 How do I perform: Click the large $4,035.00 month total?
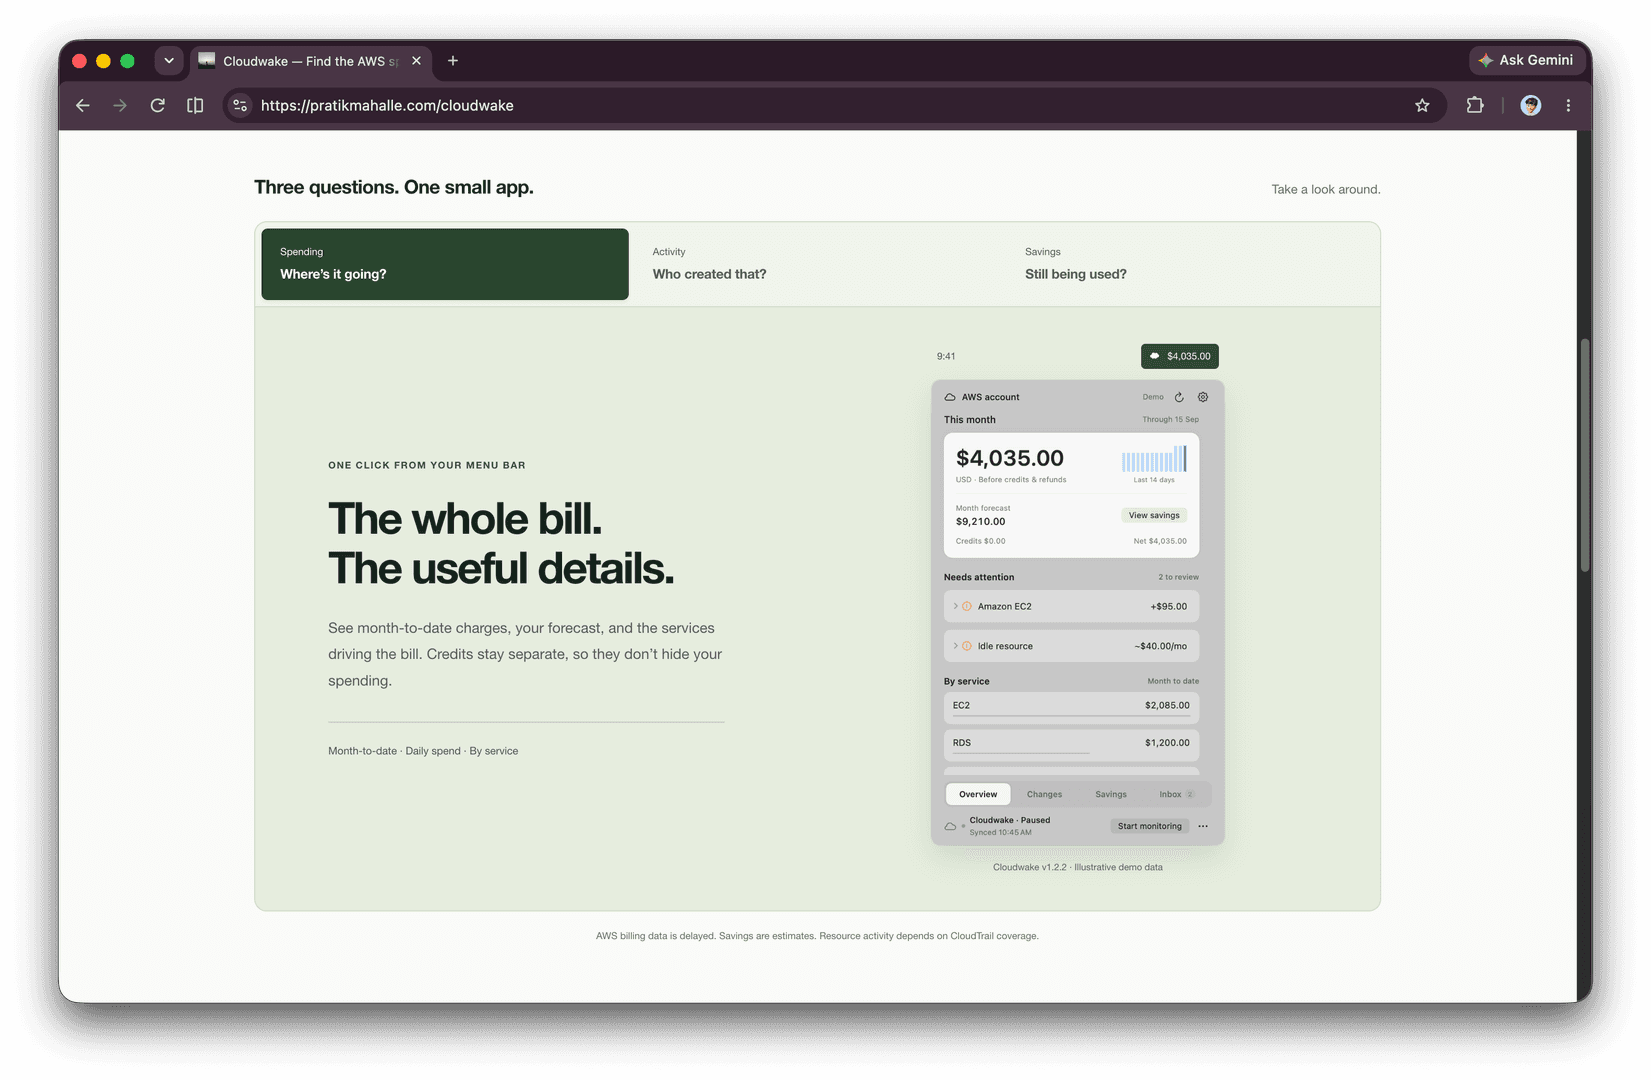click(1010, 458)
